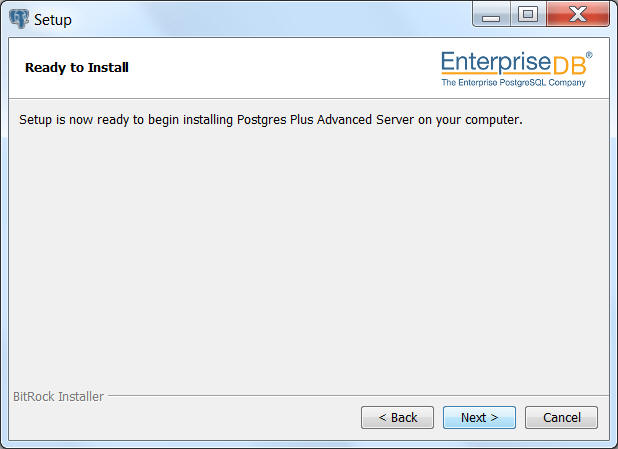Click the BitRock Installer label
The width and height of the screenshot is (618, 449).
point(58,396)
